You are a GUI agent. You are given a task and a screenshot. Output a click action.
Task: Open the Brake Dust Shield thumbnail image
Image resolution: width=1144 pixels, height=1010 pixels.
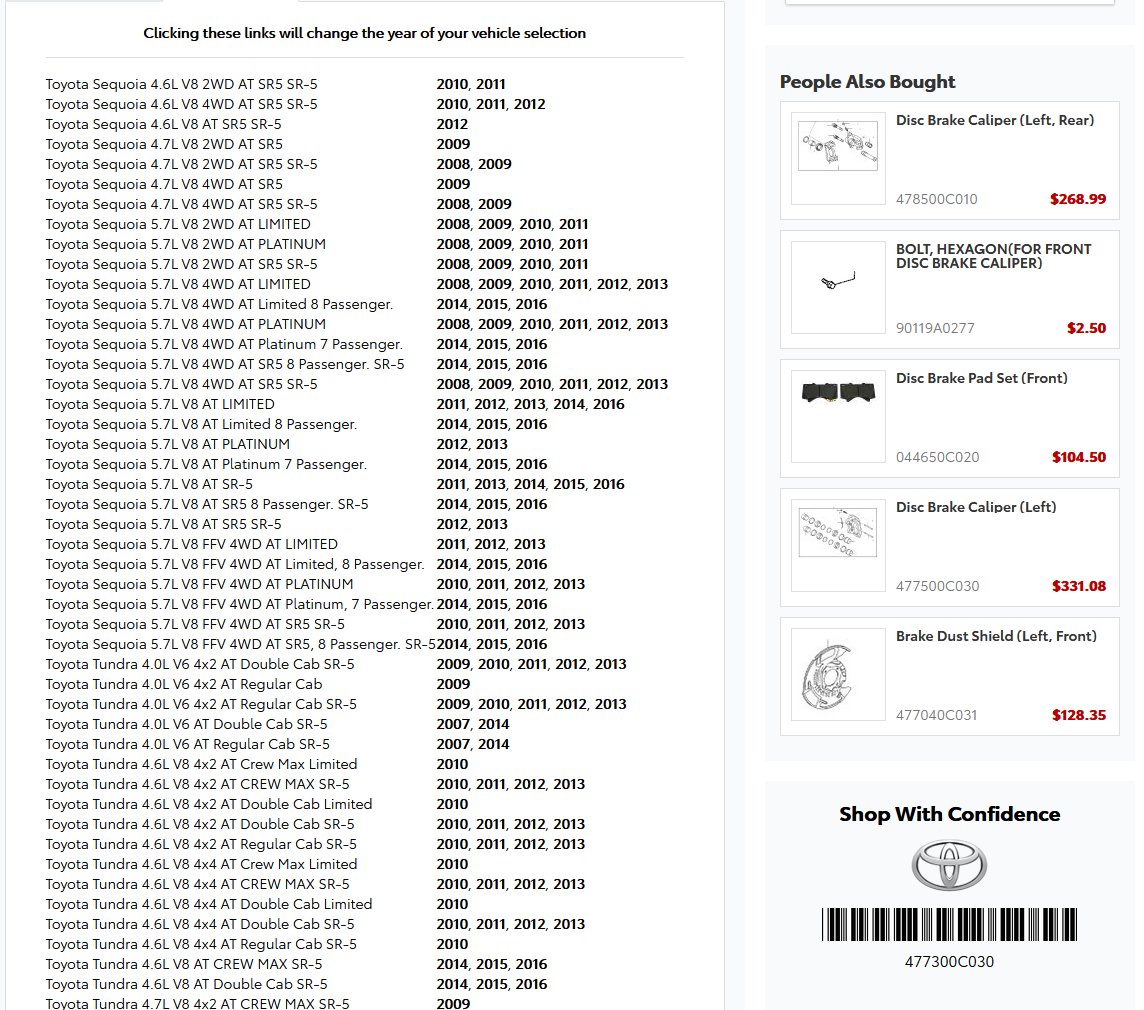pos(838,674)
